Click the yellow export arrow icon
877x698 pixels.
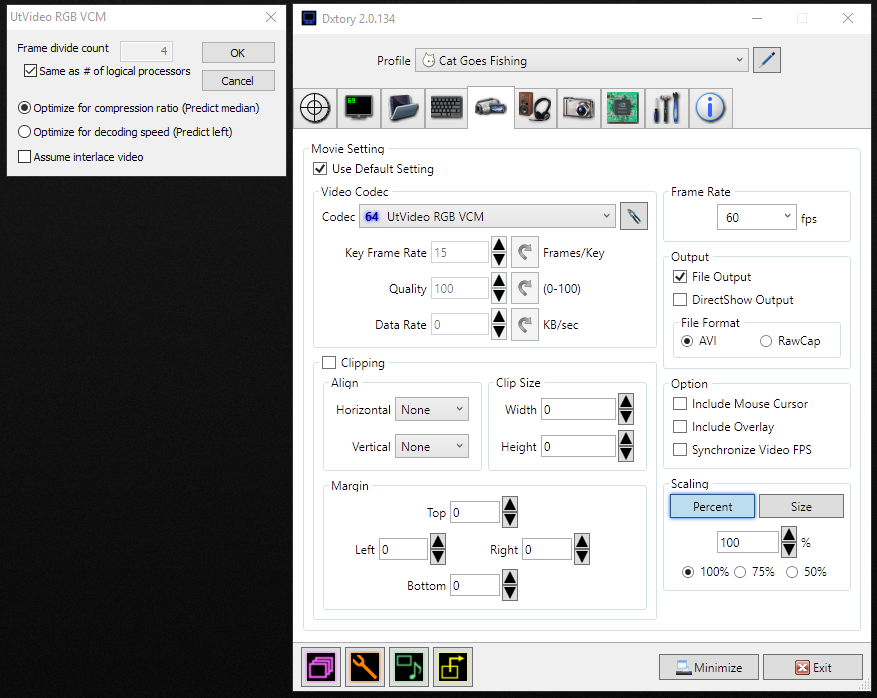(452, 667)
